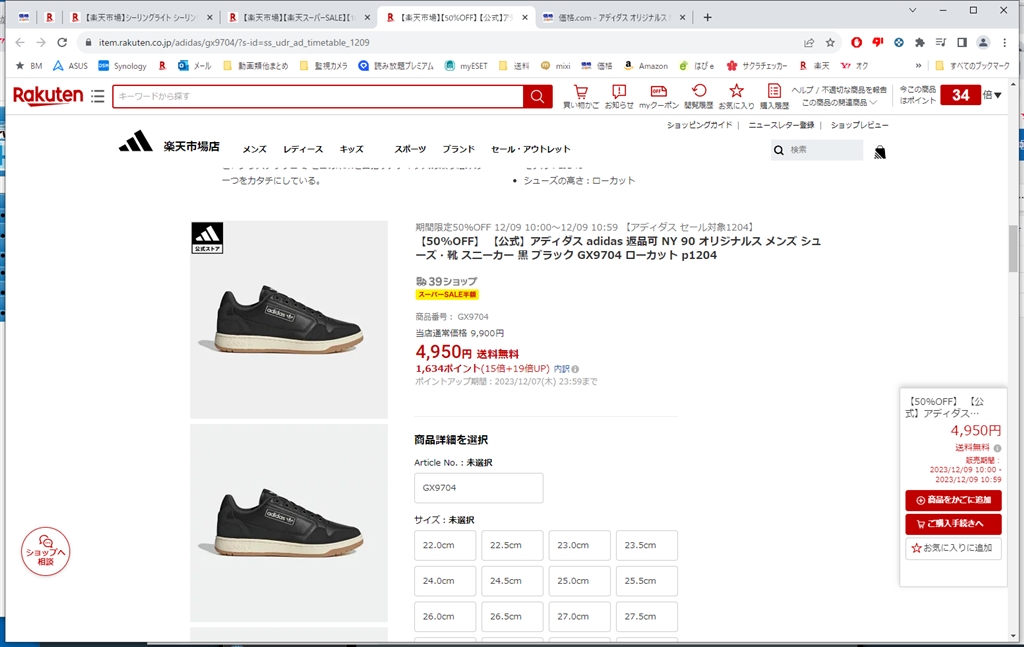Select size 27.5cm
Image resolution: width=1024 pixels, height=647 pixels.
[x=647, y=617]
